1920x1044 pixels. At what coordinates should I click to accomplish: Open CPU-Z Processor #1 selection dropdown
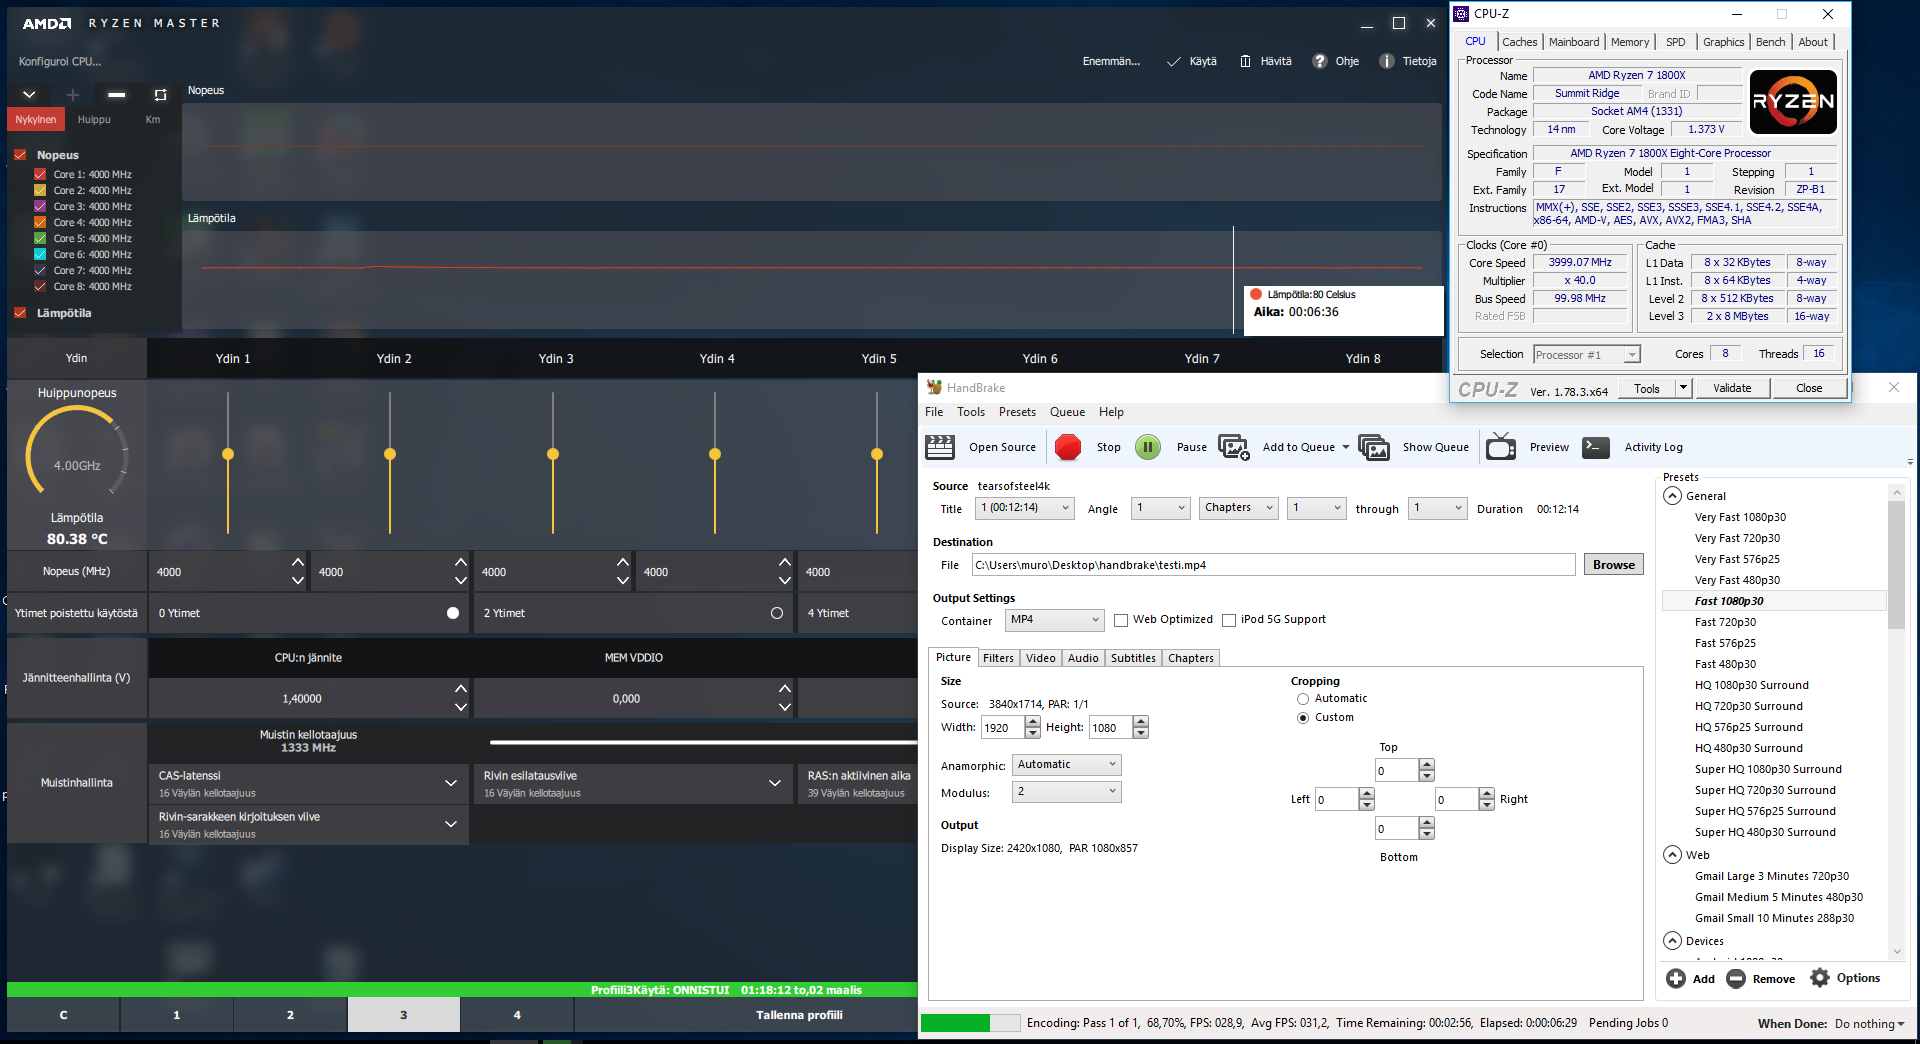coord(1587,354)
